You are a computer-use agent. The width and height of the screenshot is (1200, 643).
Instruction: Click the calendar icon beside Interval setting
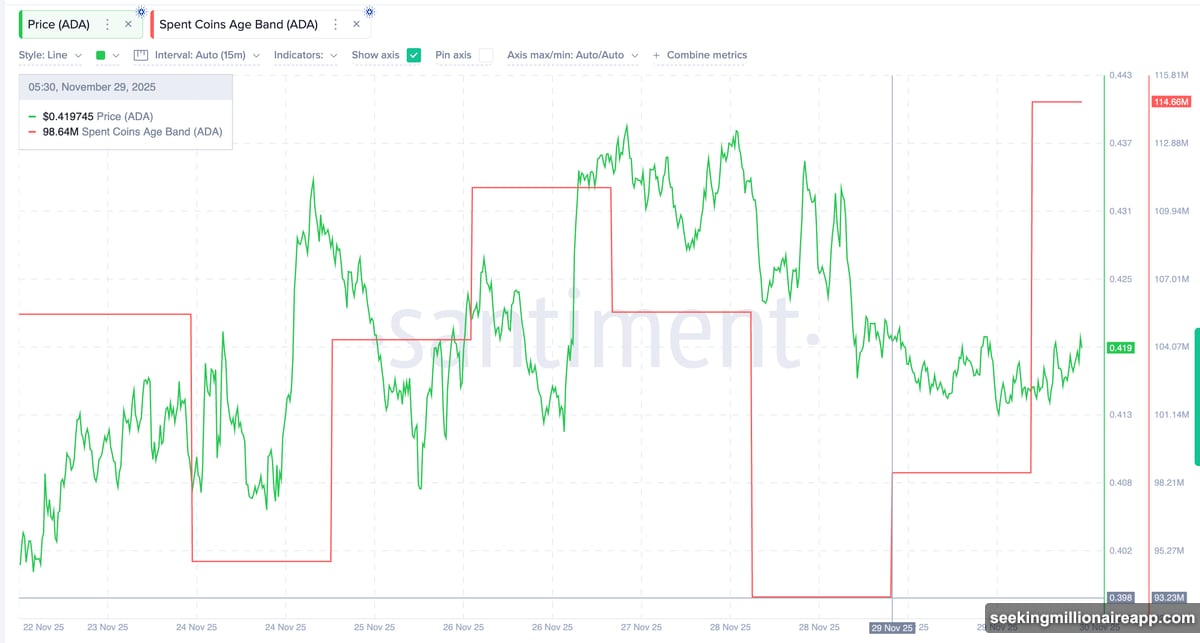[x=142, y=54]
